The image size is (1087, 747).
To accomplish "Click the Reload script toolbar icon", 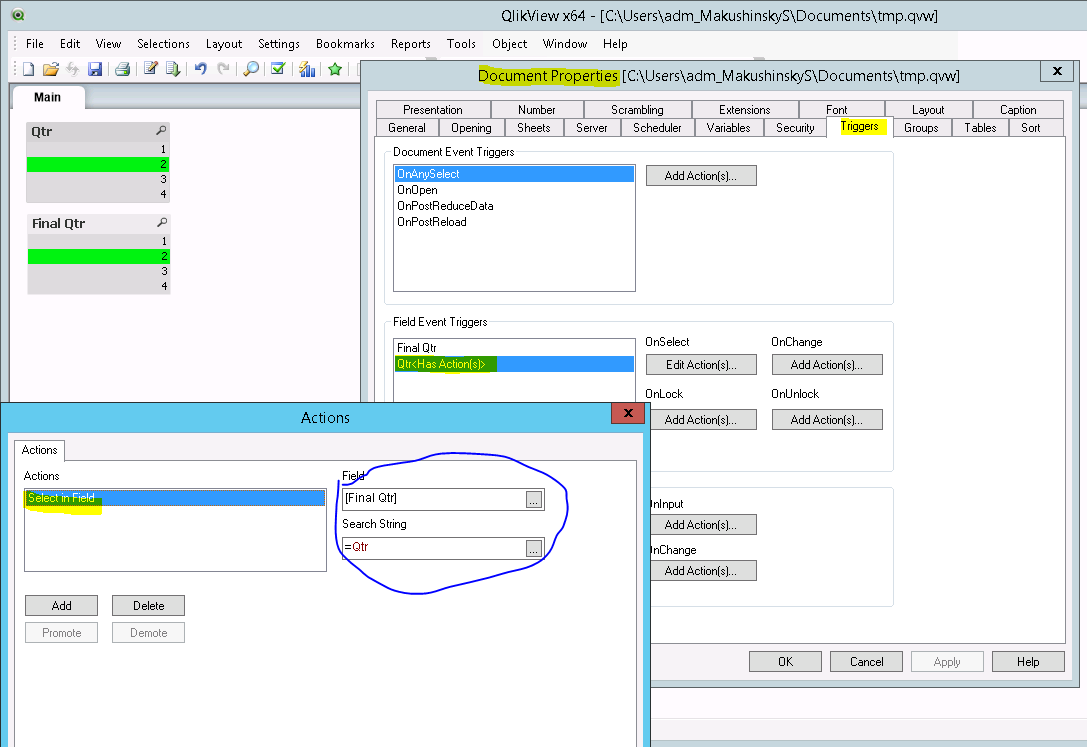I will click(173, 69).
